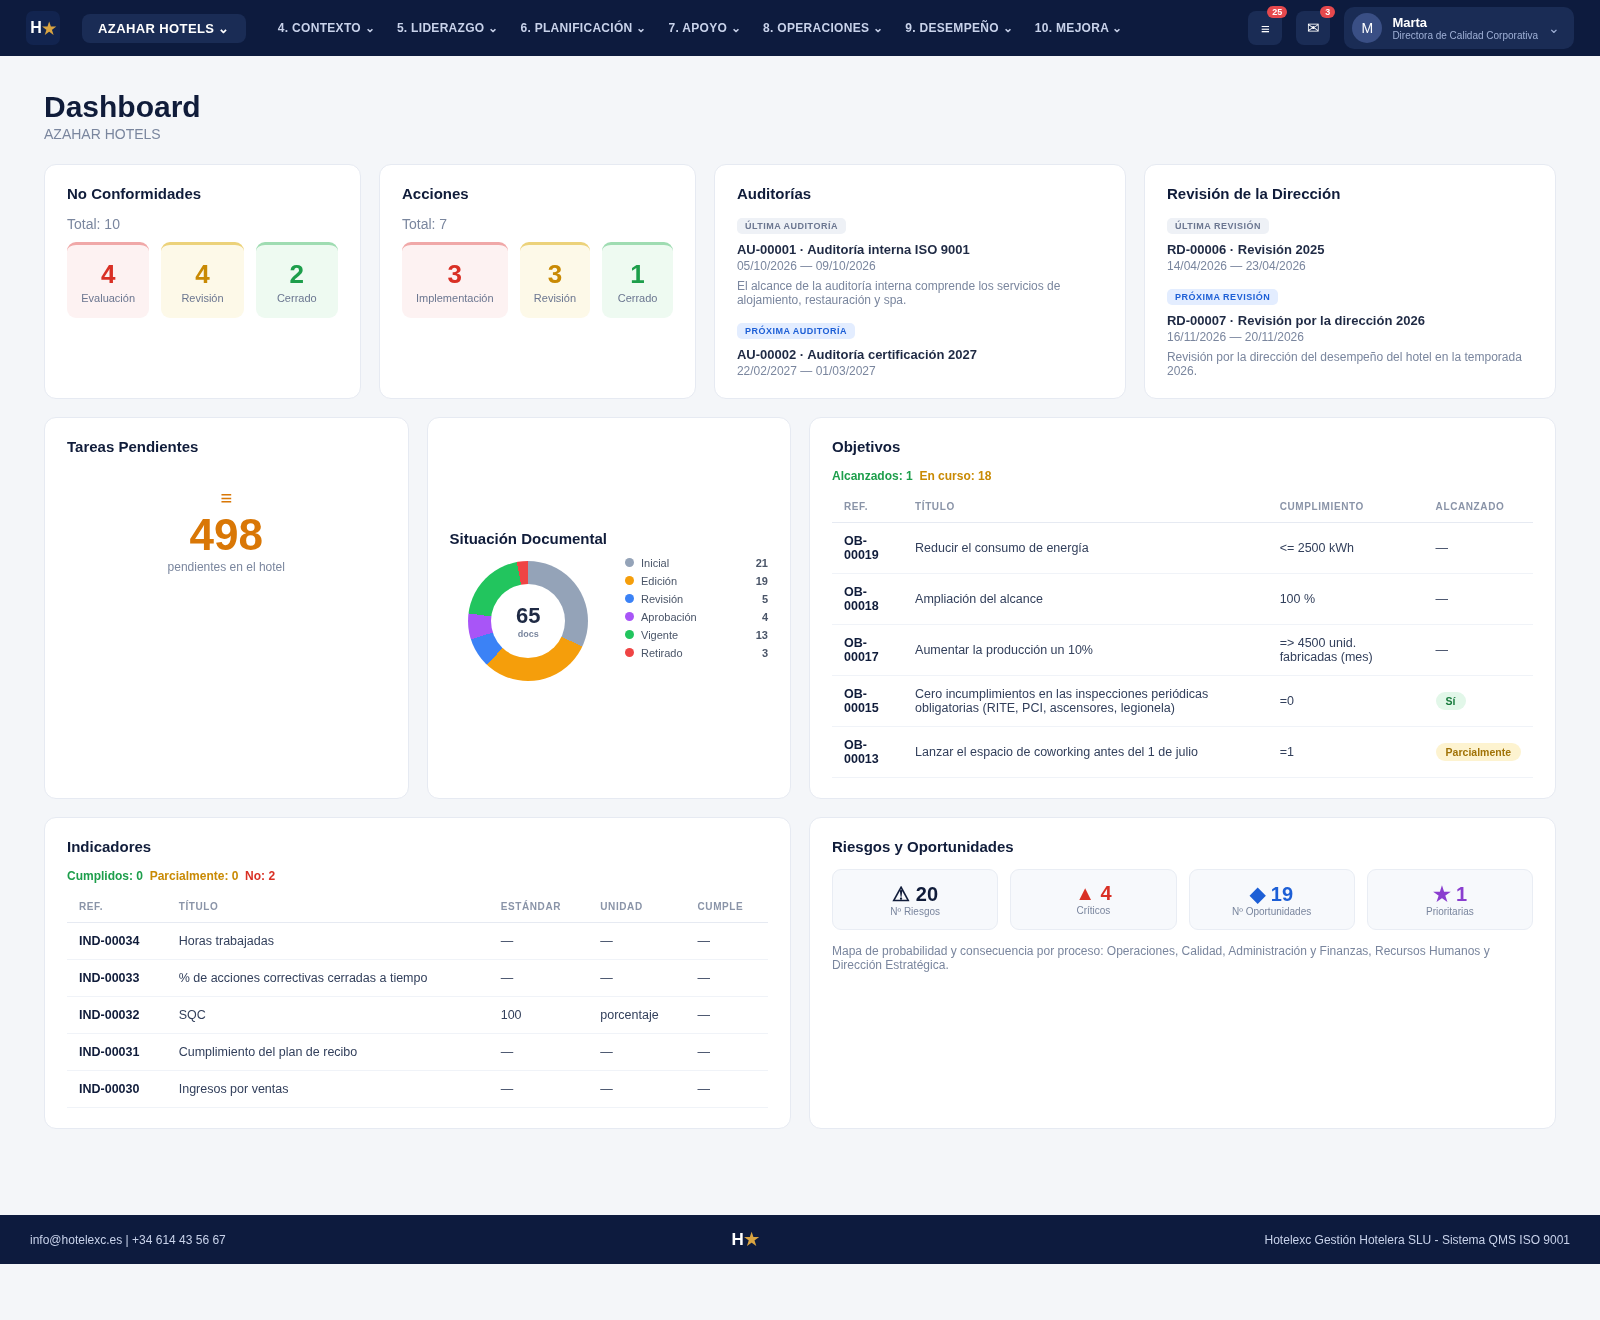Viewport: 1600px width, 1320px height.
Task: Click the blue diamond Nº Oportunidades tile
Action: (x=1271, y=899)
